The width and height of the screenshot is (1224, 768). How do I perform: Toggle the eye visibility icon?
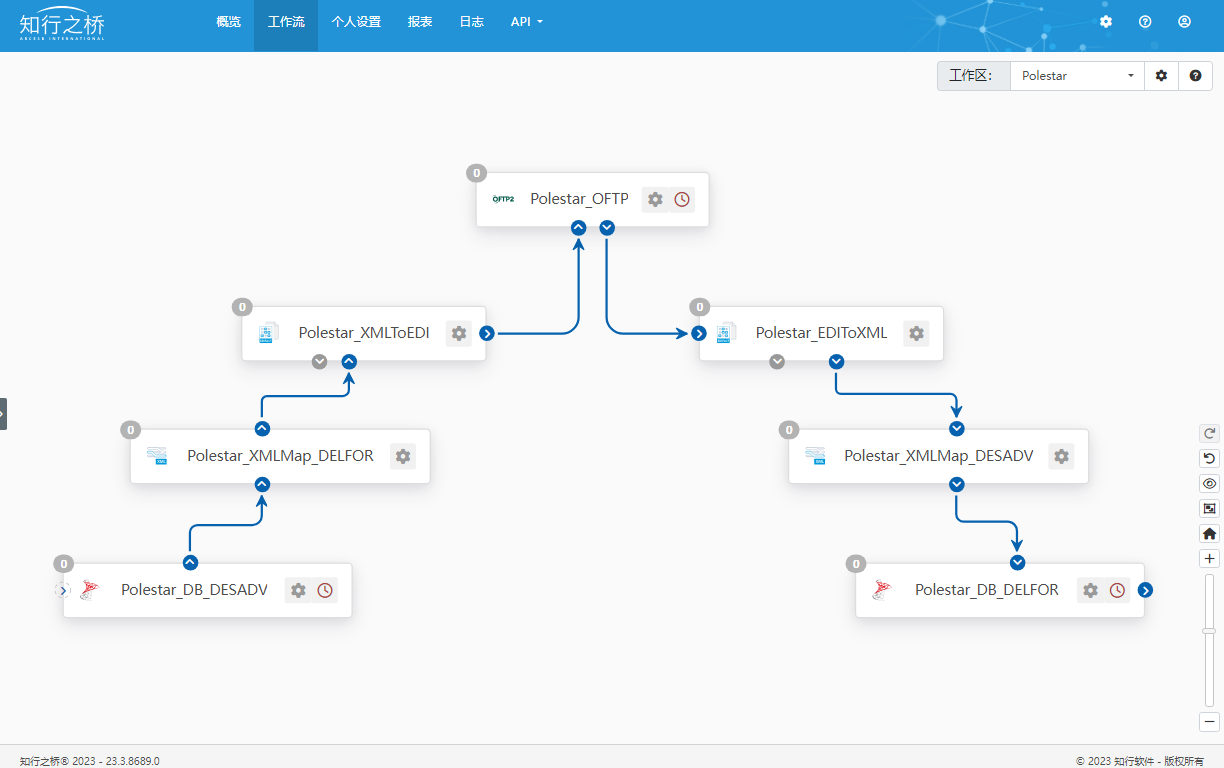point(1210,483)
